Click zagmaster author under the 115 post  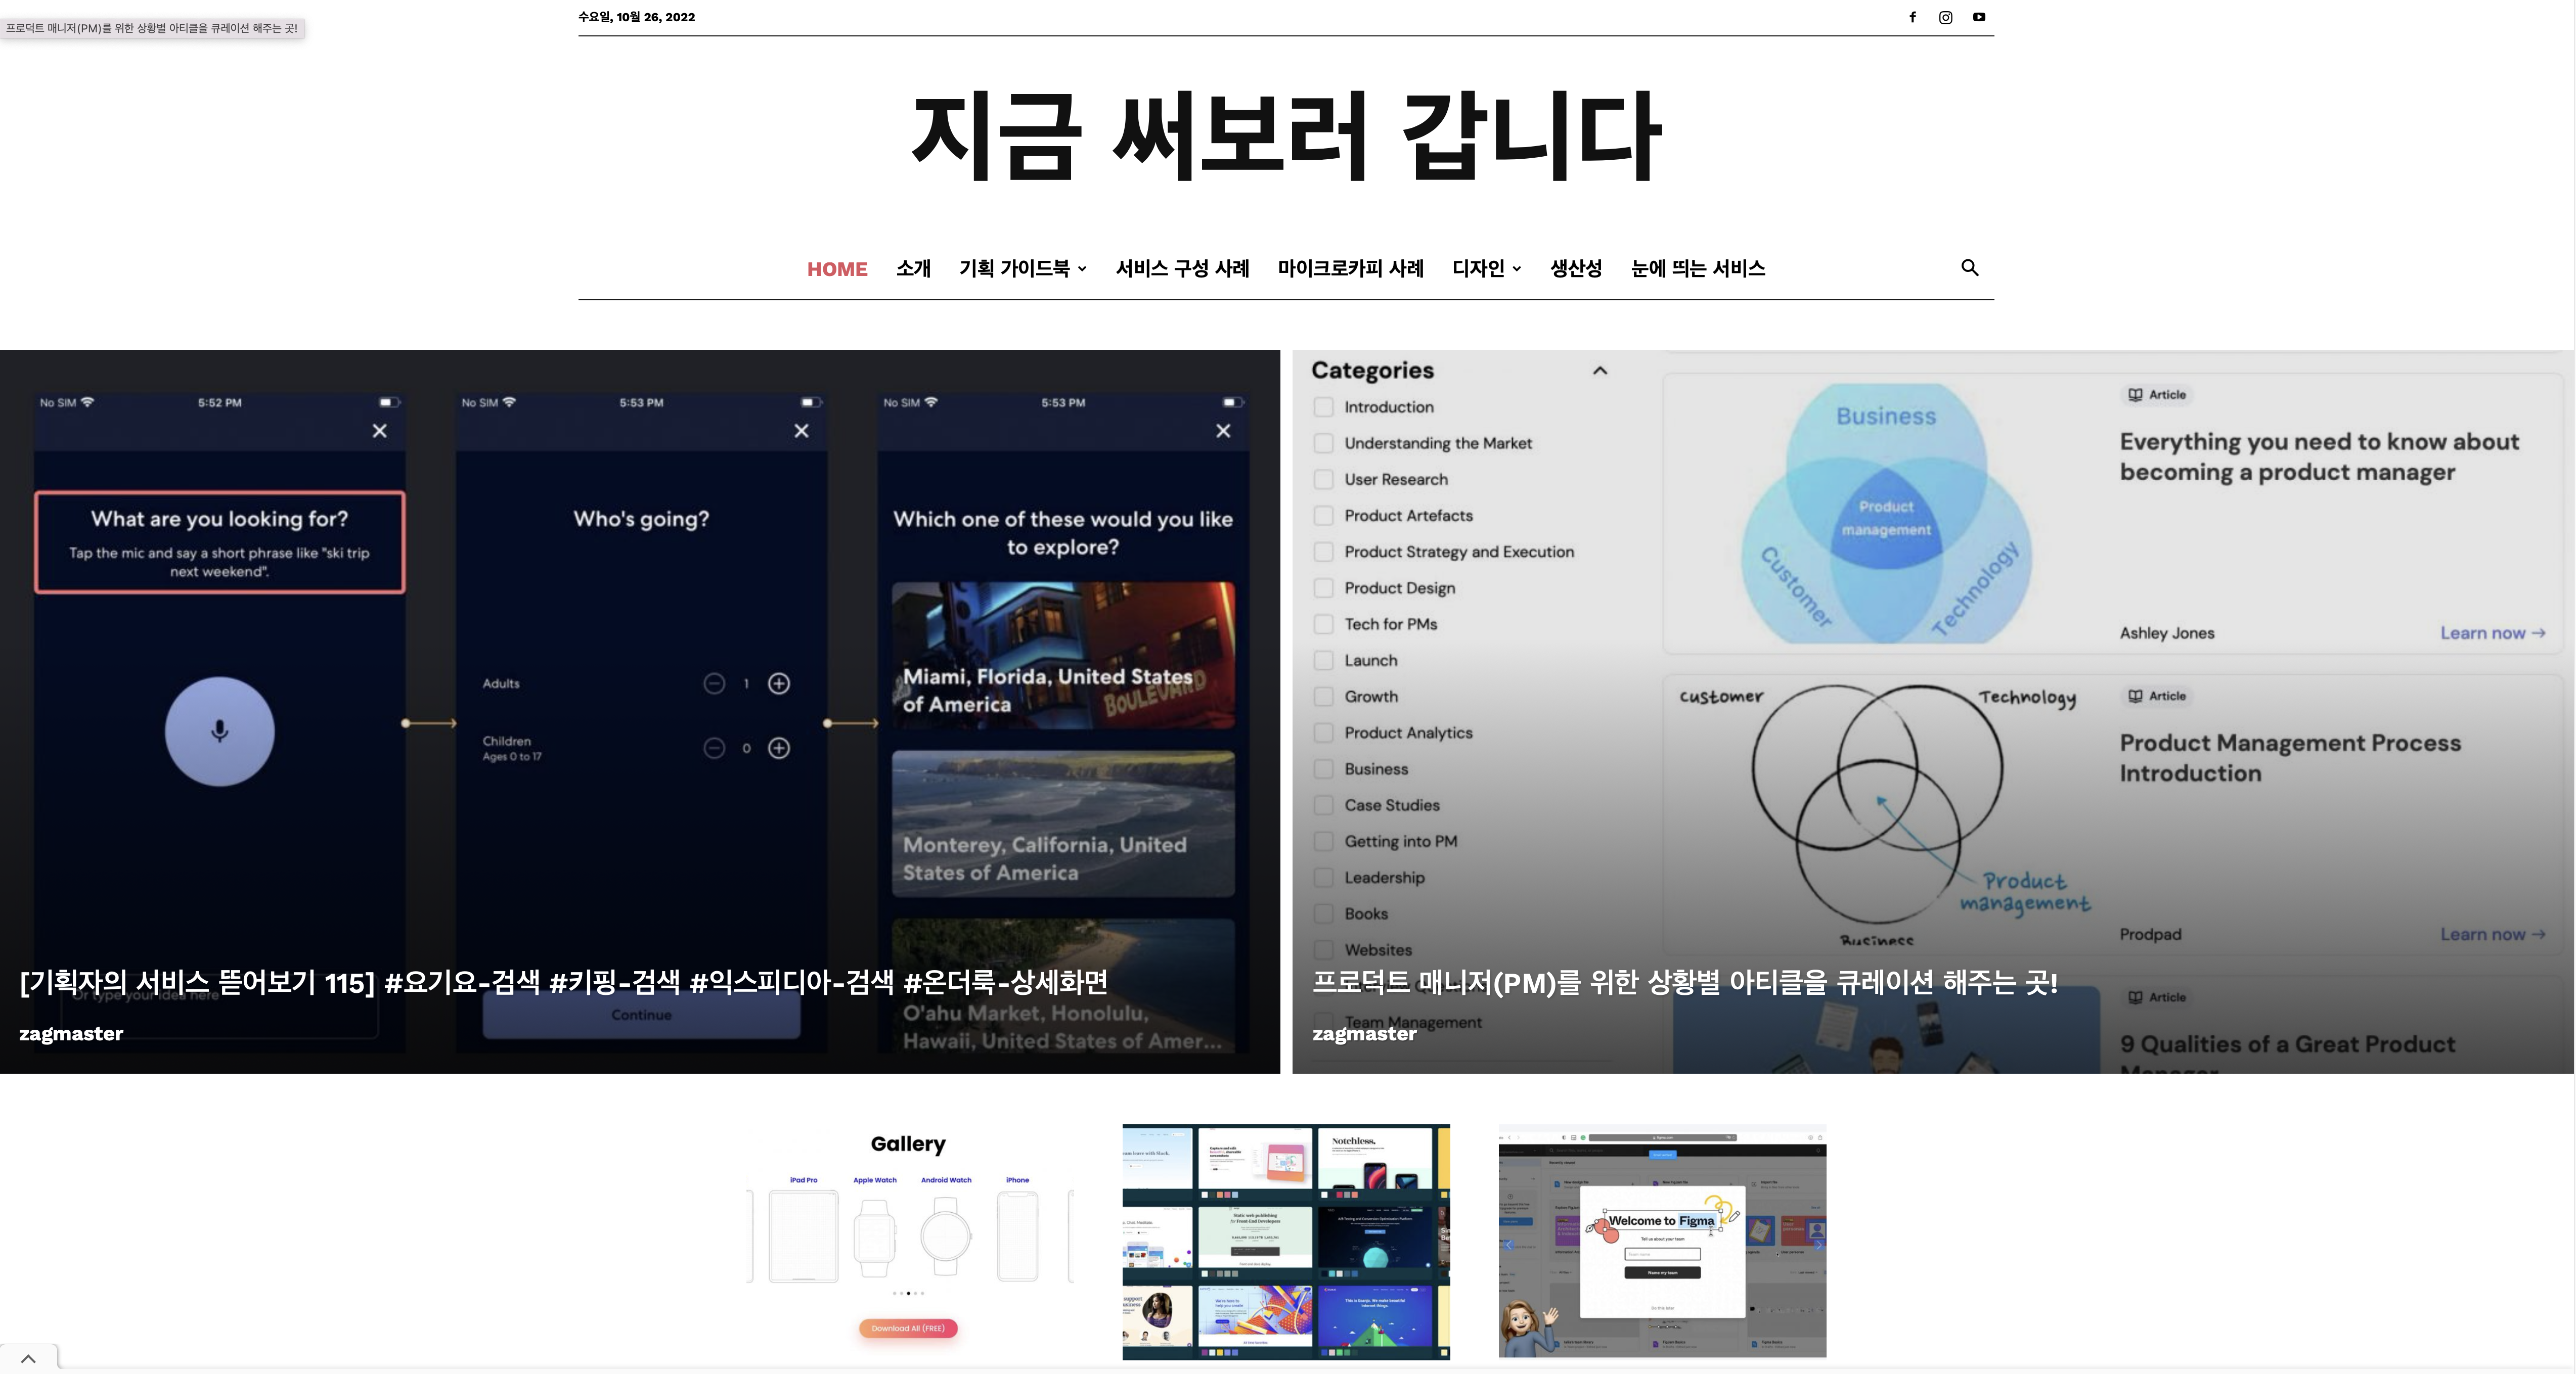point(71,1033)
